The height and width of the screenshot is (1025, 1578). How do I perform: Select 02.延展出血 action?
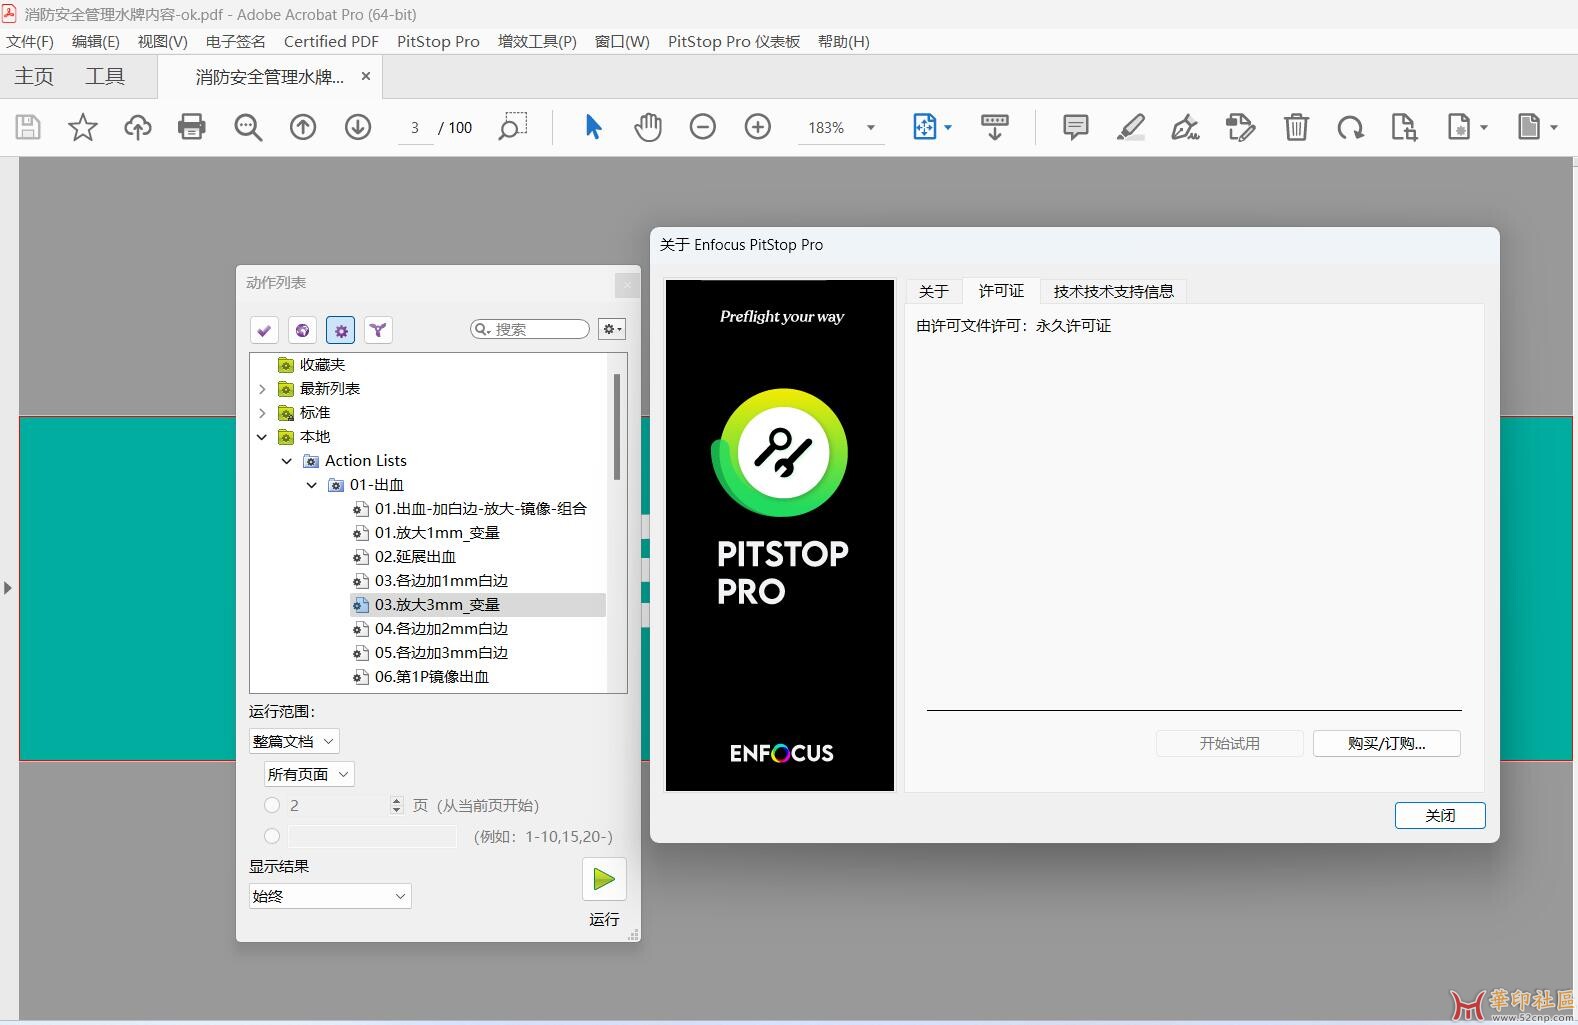click(415, 557)
